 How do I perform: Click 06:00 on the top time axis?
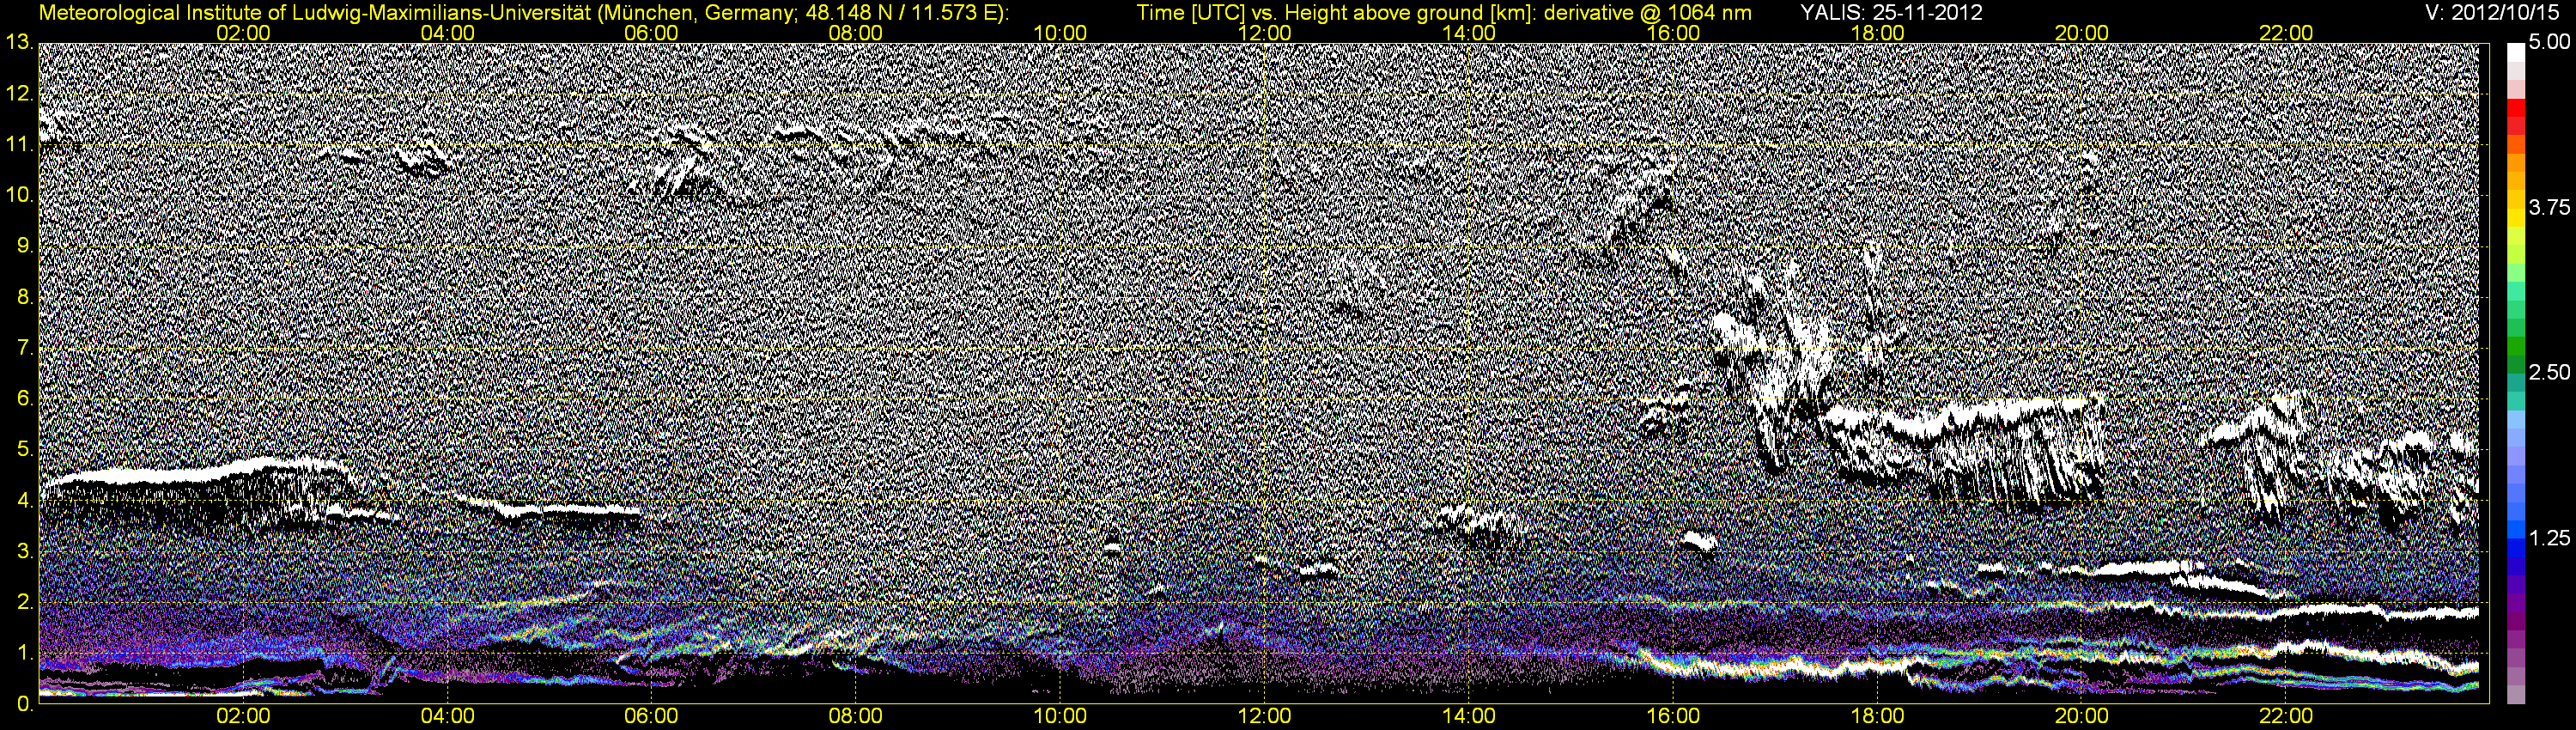651,33
